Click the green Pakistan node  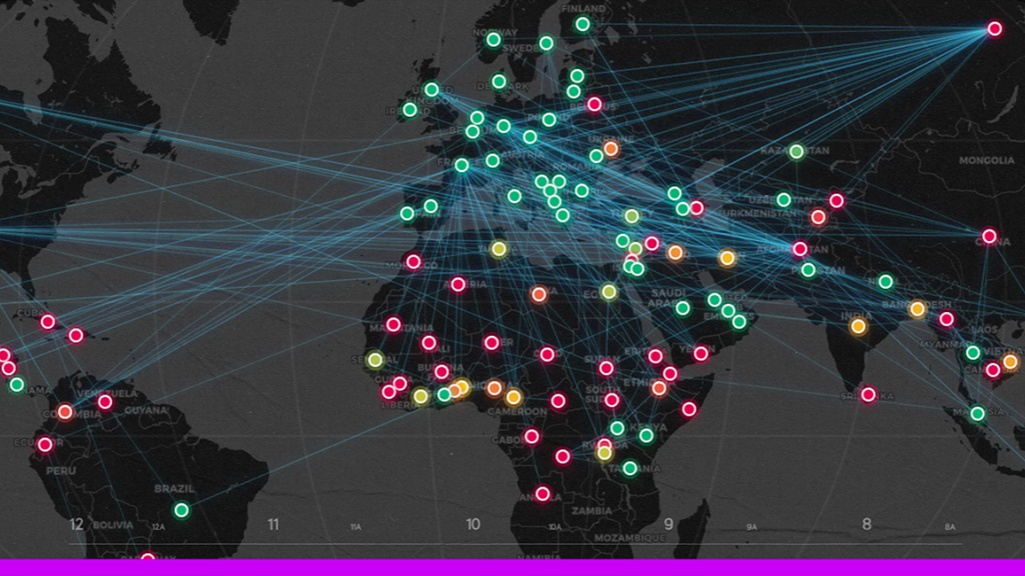[x=808, y=270]
